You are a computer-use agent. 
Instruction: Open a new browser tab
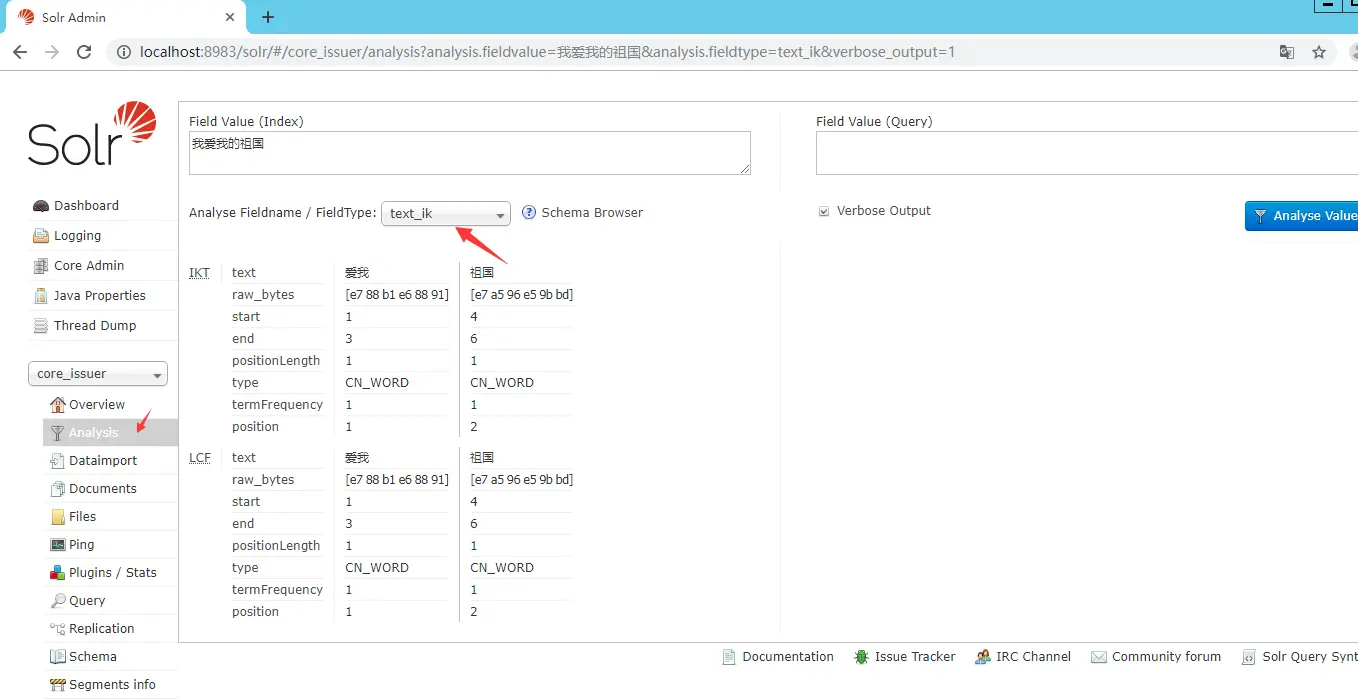[x=268, y=17]
